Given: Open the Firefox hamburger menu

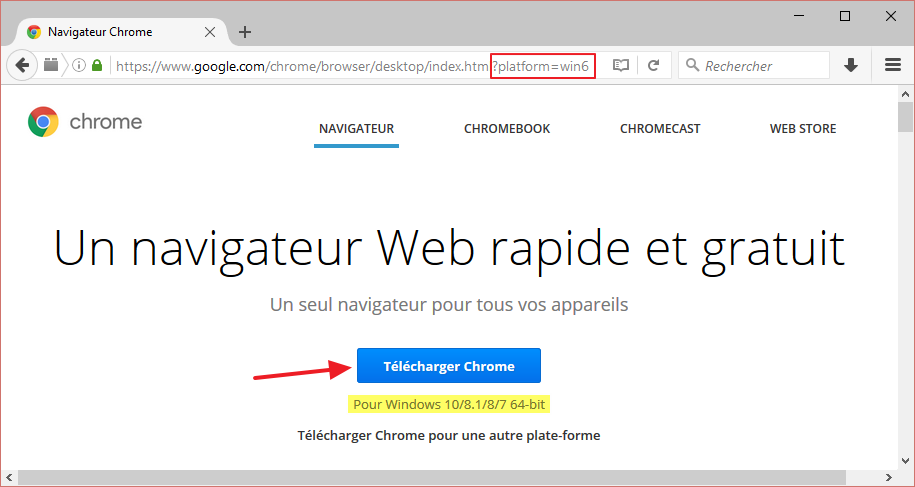Looking at the screenshot, I should pos(893,65).
